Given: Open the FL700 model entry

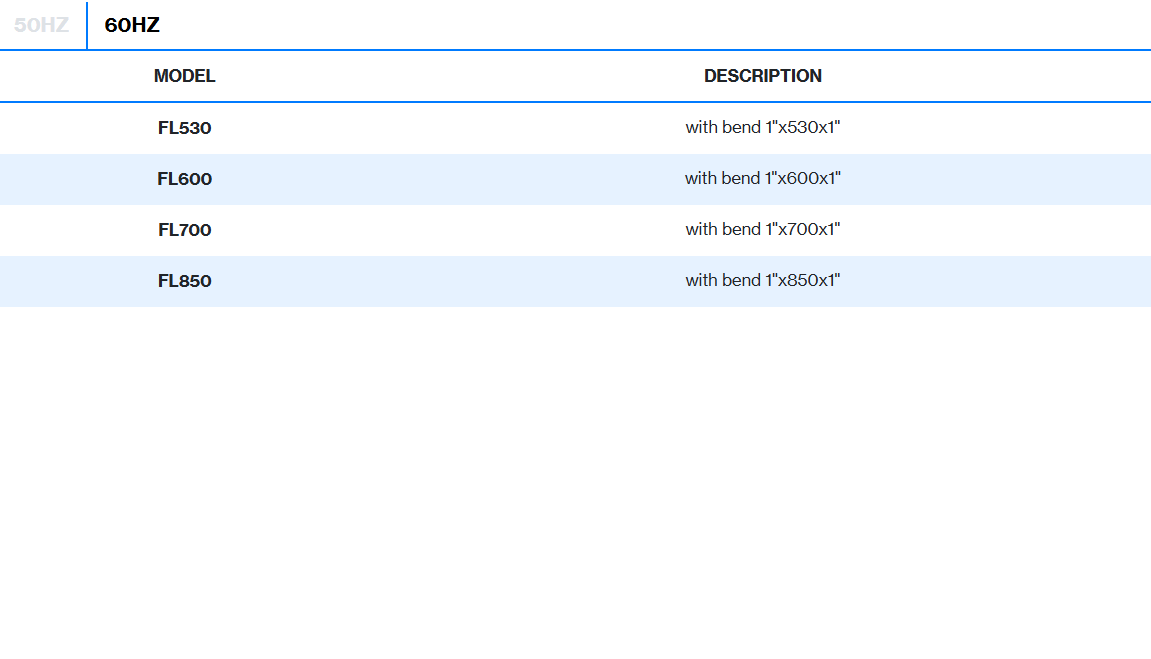Looking at the screenshot, I should point(185,230).
